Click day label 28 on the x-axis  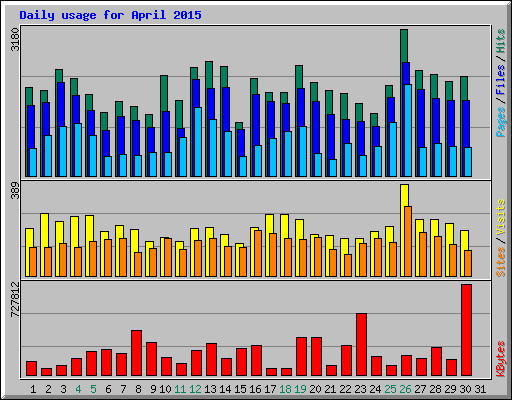click(435, 389)
